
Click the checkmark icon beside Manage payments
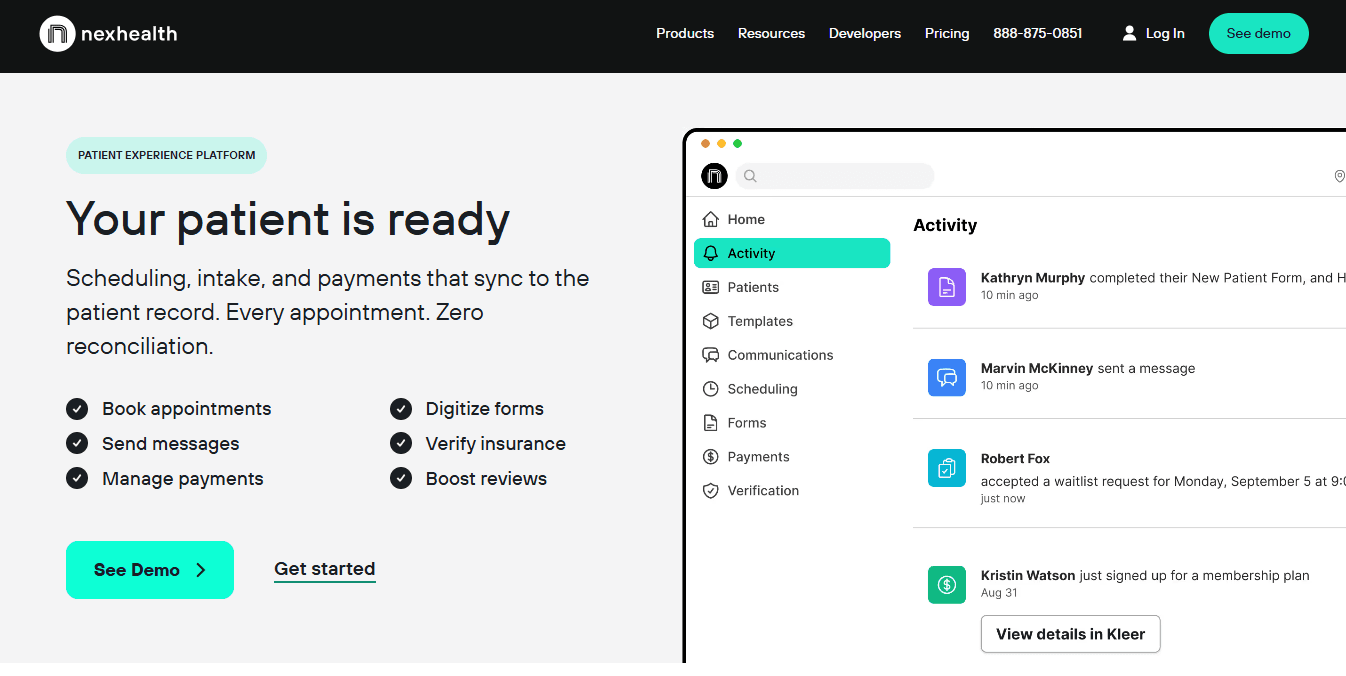pyautogui.click(x=77, y=478)
